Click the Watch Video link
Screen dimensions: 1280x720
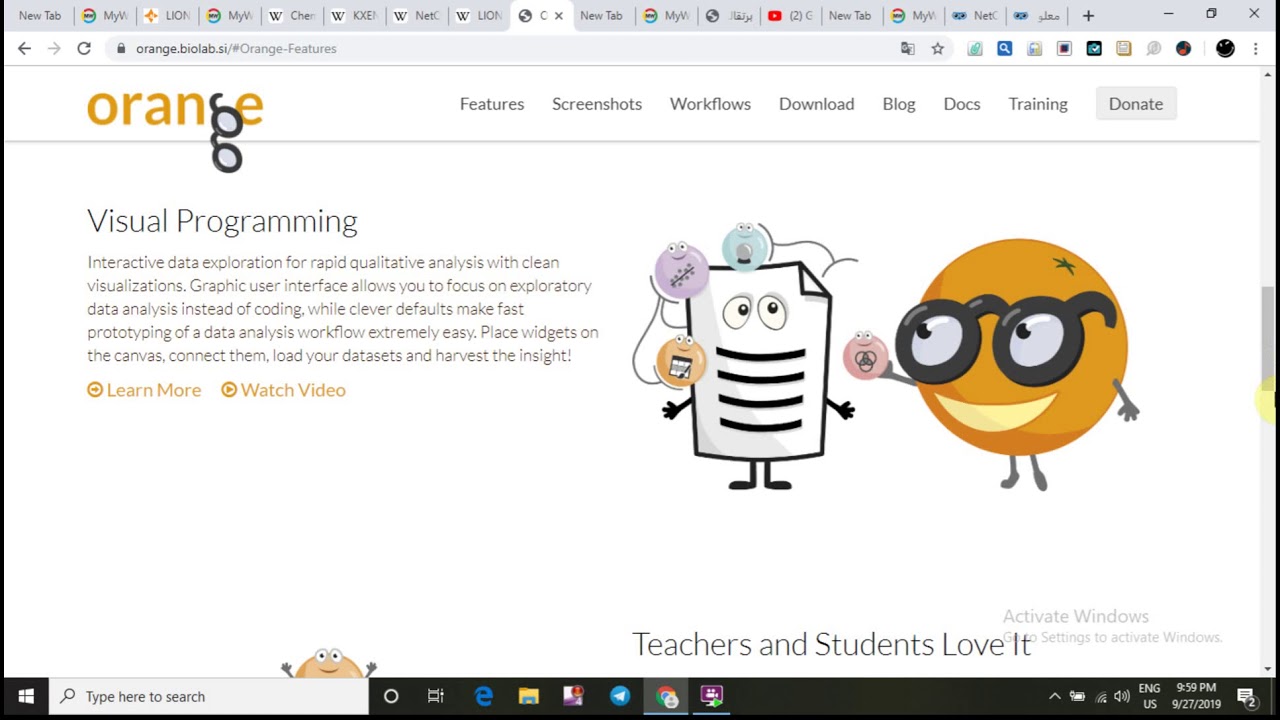(283, 390)
